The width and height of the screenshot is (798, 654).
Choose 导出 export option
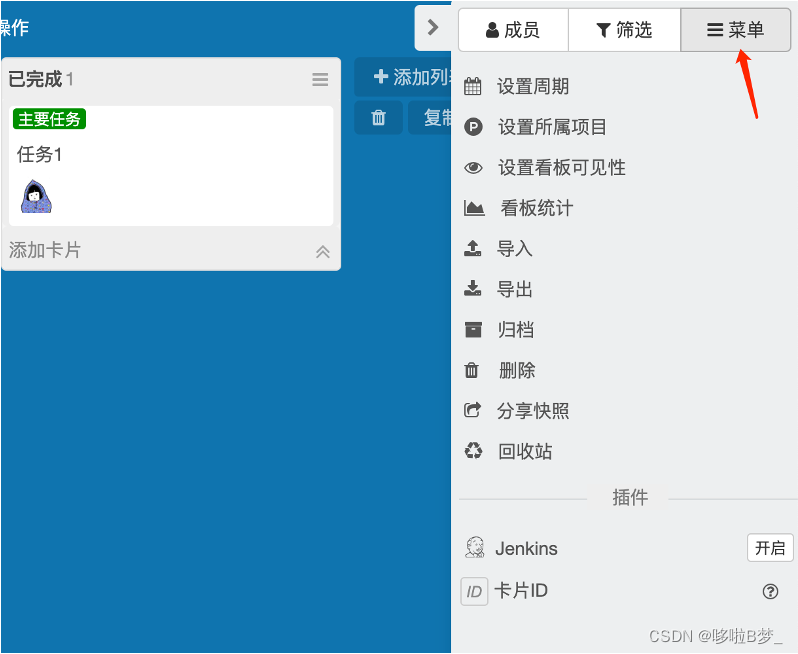click(x=515, y=289)
